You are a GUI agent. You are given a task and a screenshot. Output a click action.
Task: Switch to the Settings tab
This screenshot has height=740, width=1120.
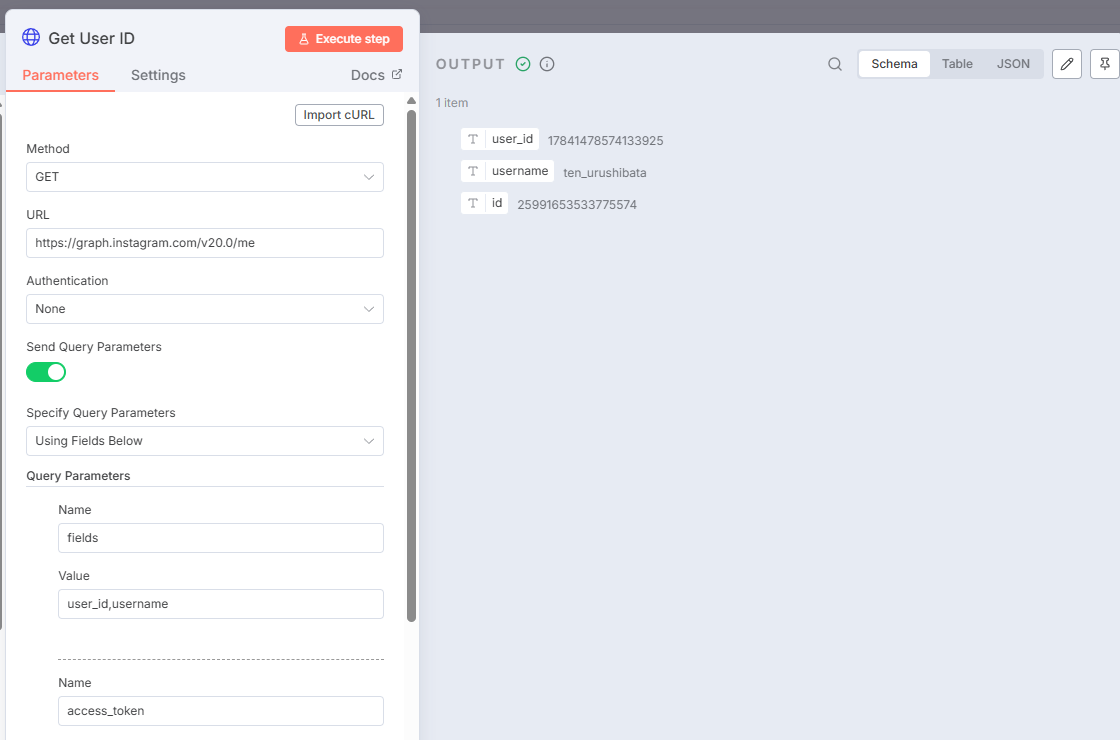158,75
